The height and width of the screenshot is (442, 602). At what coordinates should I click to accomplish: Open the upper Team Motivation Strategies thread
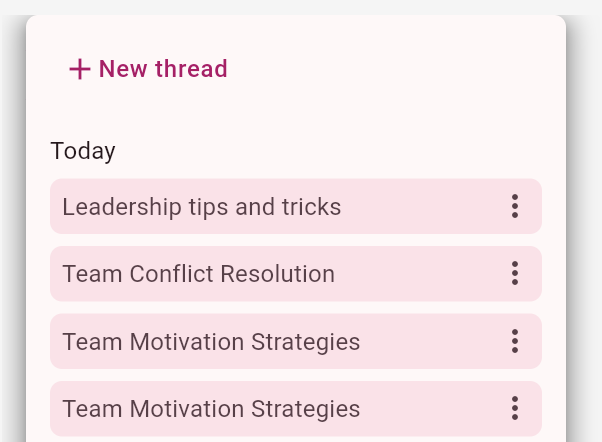coord(211,342)
